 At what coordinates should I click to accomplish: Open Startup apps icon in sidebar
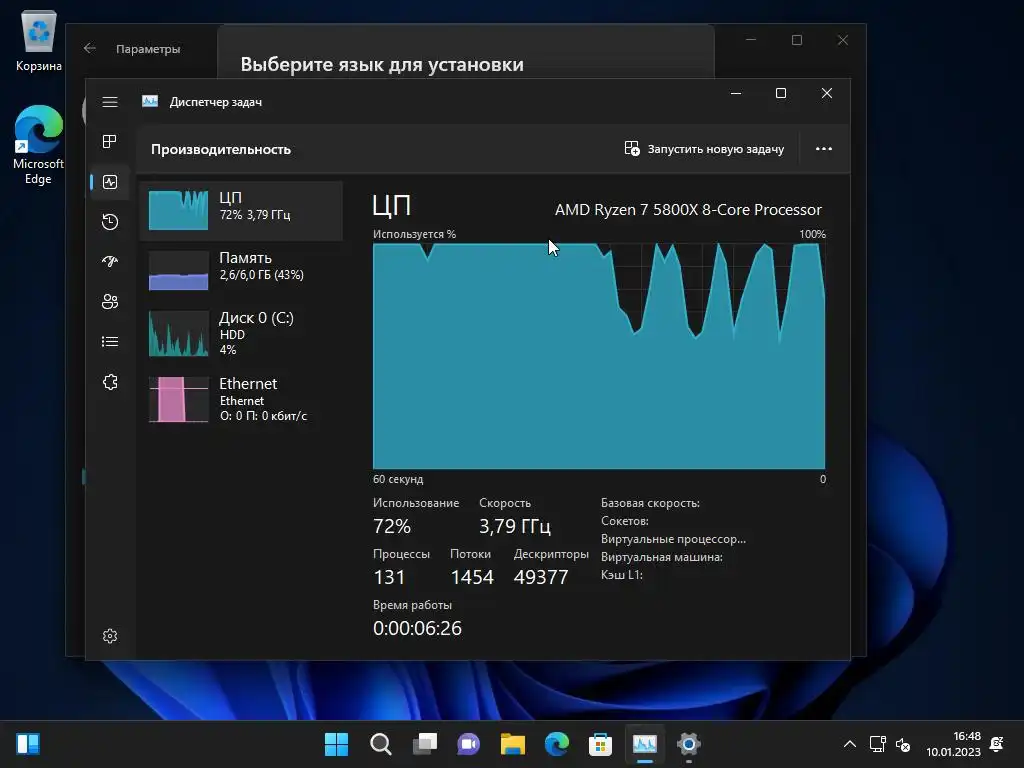110,262
